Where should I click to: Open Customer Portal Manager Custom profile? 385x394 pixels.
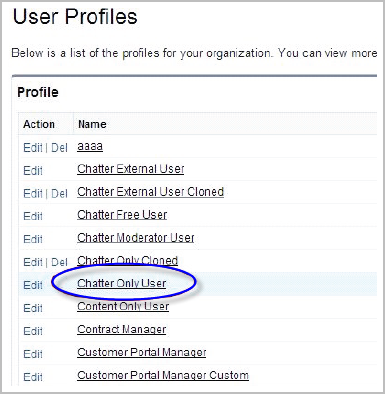(x=163, y=376)
